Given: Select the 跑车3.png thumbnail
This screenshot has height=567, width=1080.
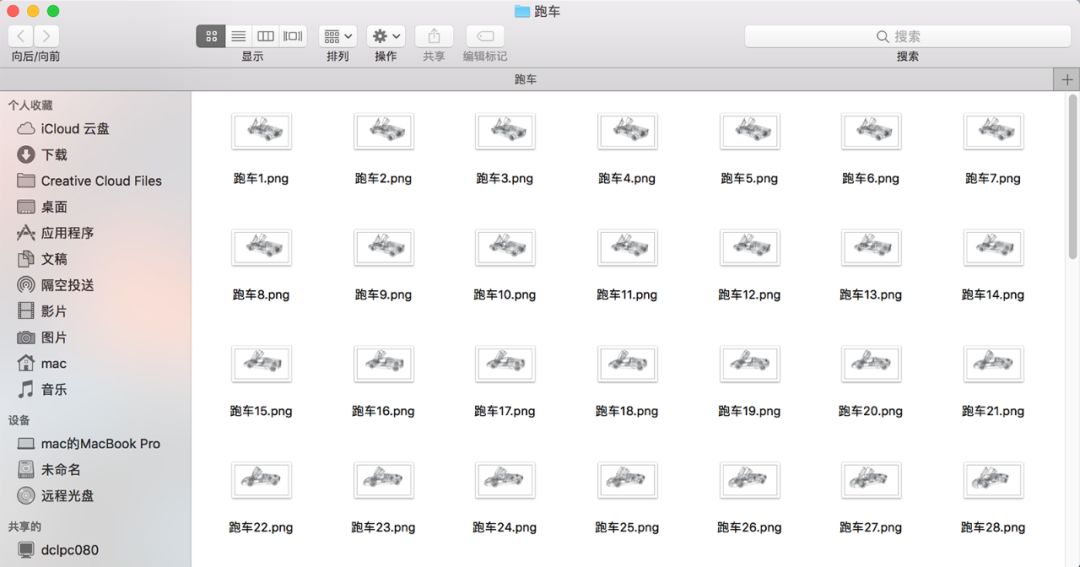Looking at the screenshot, I should (x=505, y=131).
